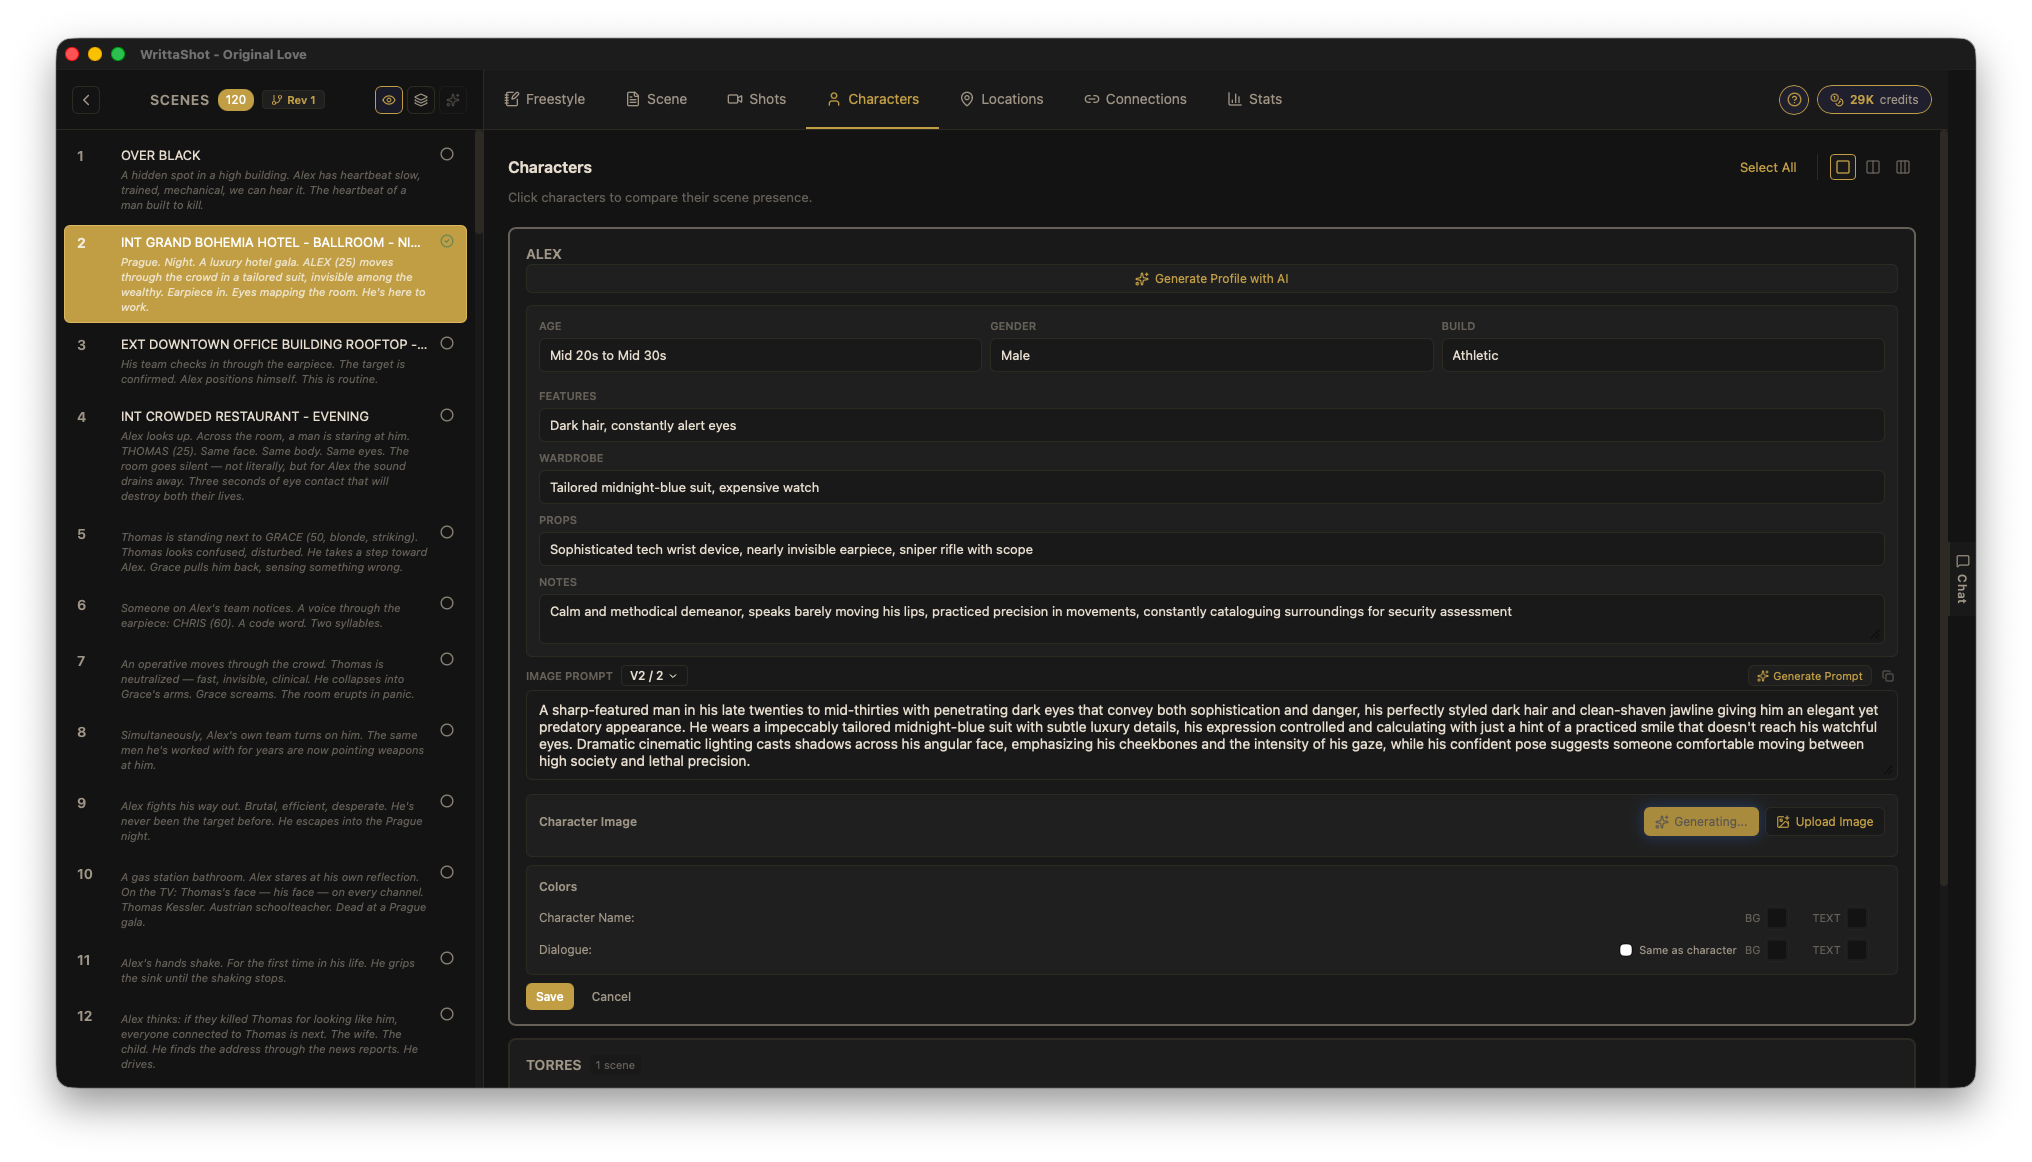Toggle the scene visibility eye icon above the scene list

coord(388,99)
